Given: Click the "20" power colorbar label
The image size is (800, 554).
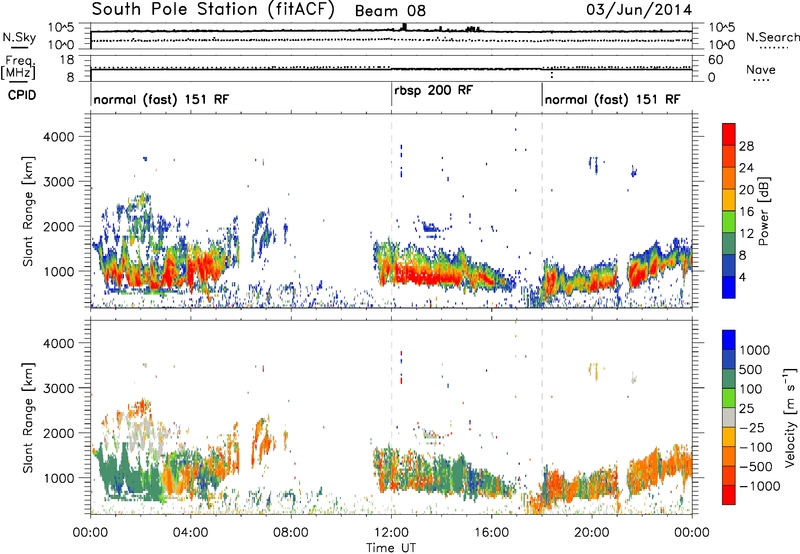Looking at the screenshot, I should pyautogui.click(x=746, y=190).
